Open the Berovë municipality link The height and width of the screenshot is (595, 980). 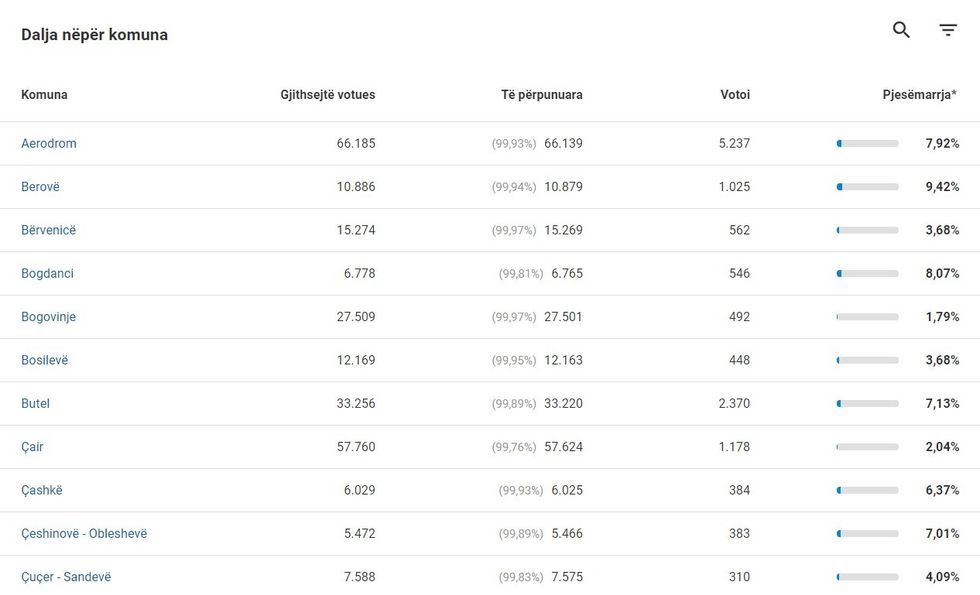pyautogui.click(x=41, y=187)
